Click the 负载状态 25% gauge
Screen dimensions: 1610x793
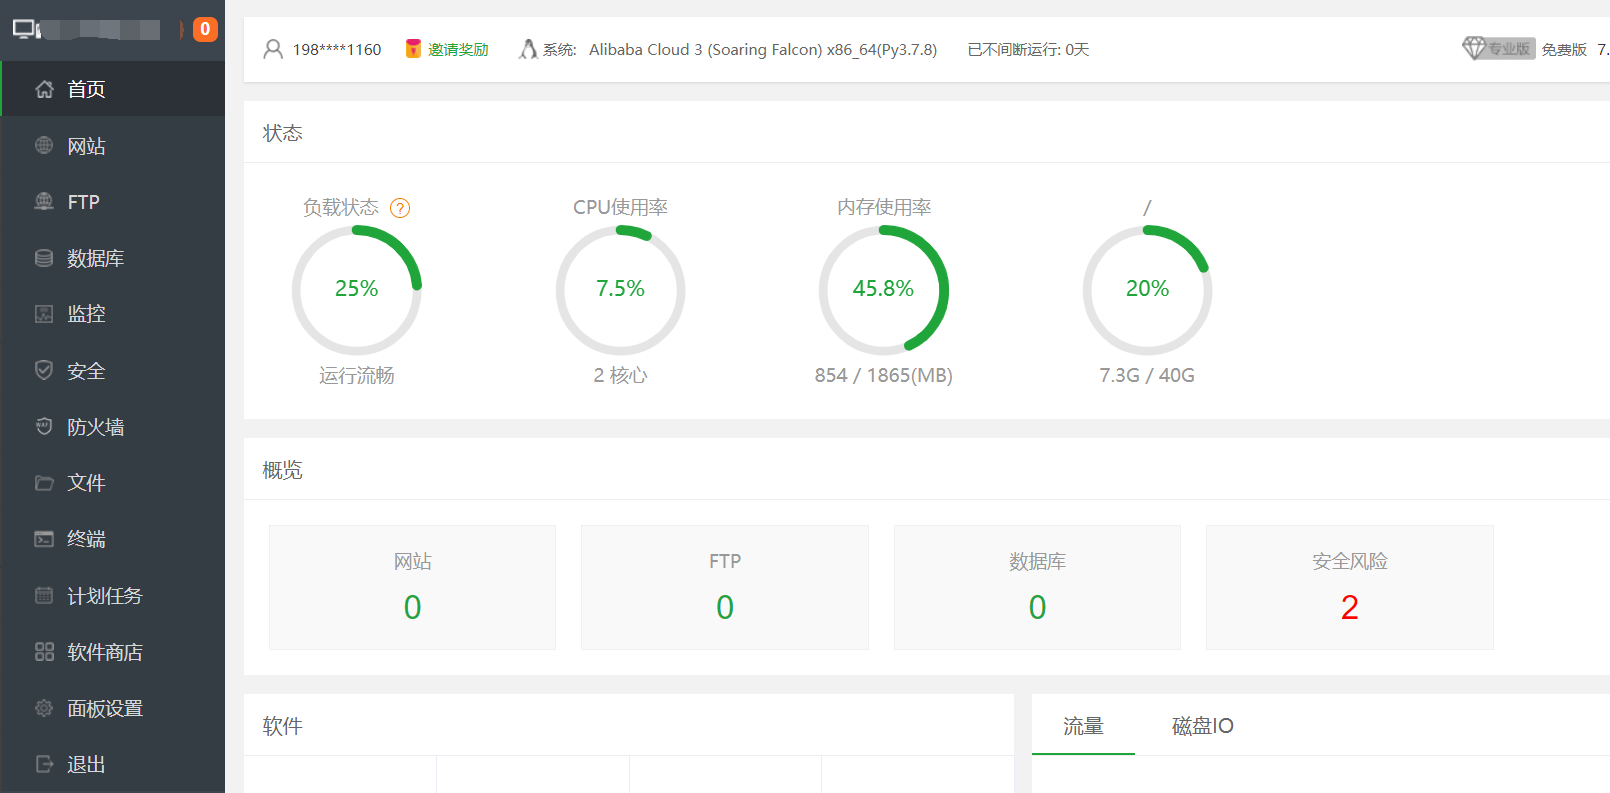click(x=357, y=290)
